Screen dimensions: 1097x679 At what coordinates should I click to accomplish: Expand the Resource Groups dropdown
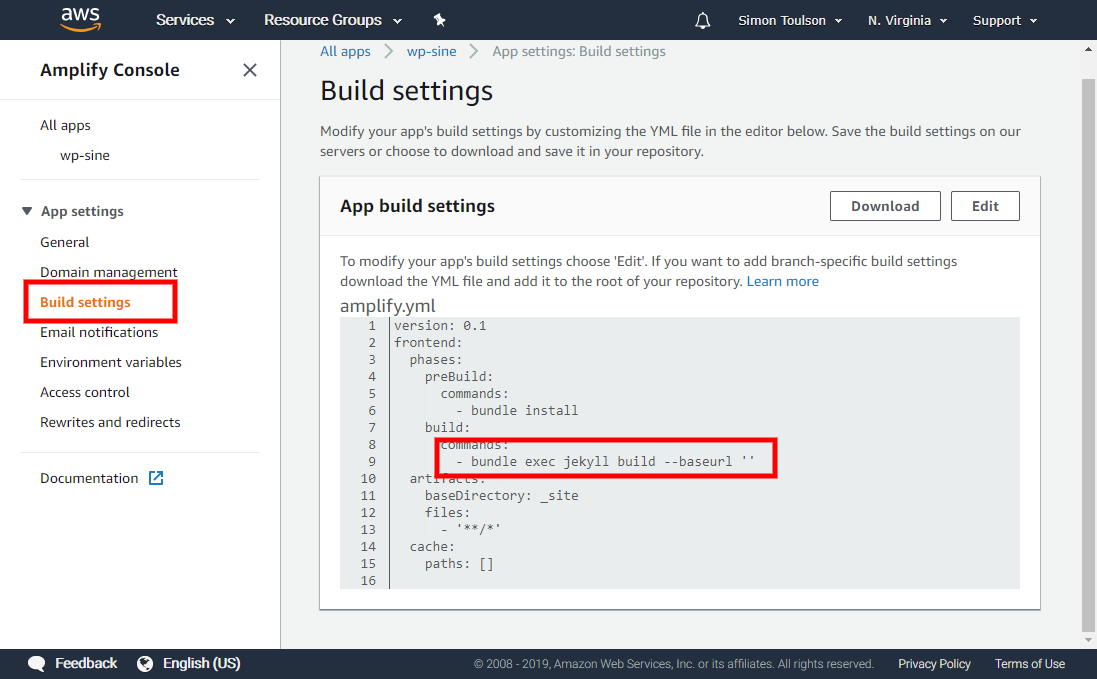(x=333, y=20)
